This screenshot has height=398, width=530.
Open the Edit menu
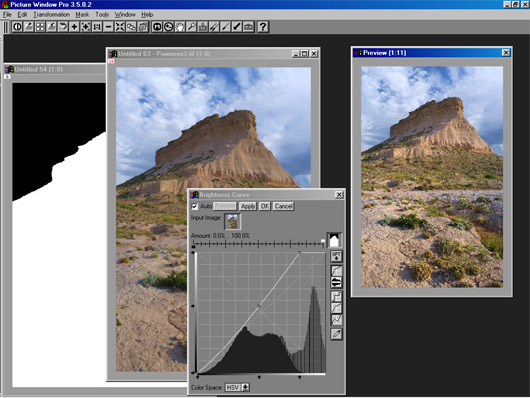(22, 15)
